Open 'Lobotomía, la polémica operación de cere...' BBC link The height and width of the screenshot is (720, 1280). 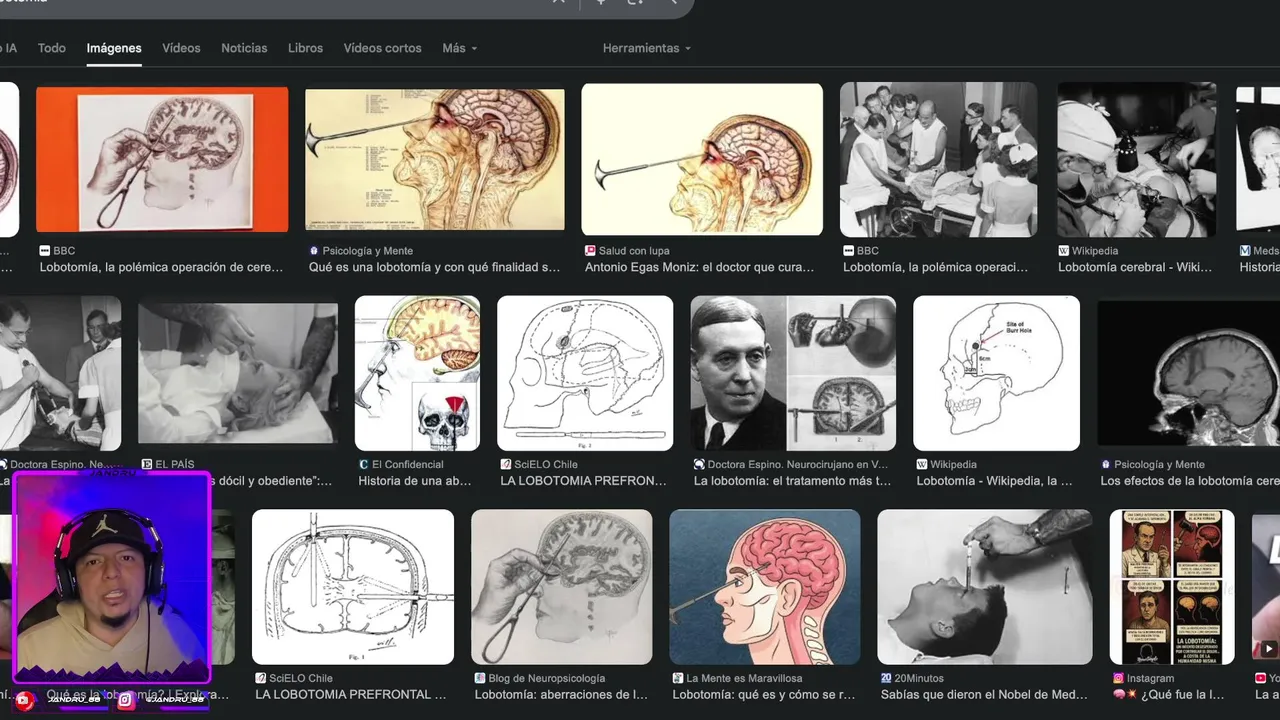(161, 267)
